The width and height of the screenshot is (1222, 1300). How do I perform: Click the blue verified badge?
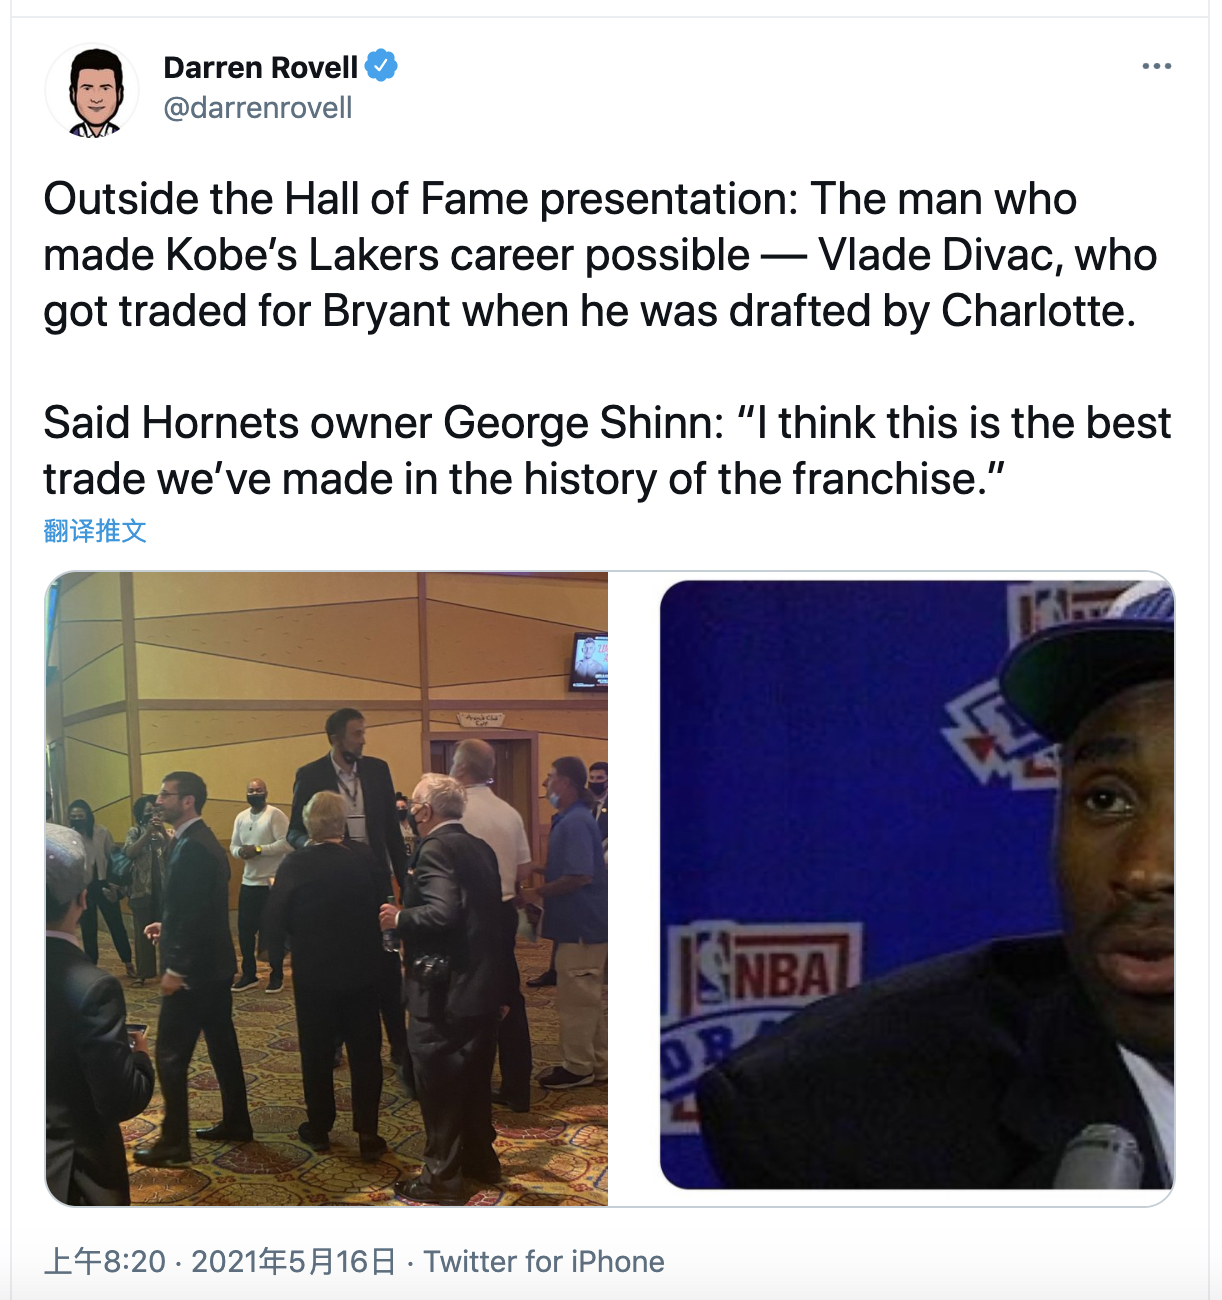[x=381, y=66]
